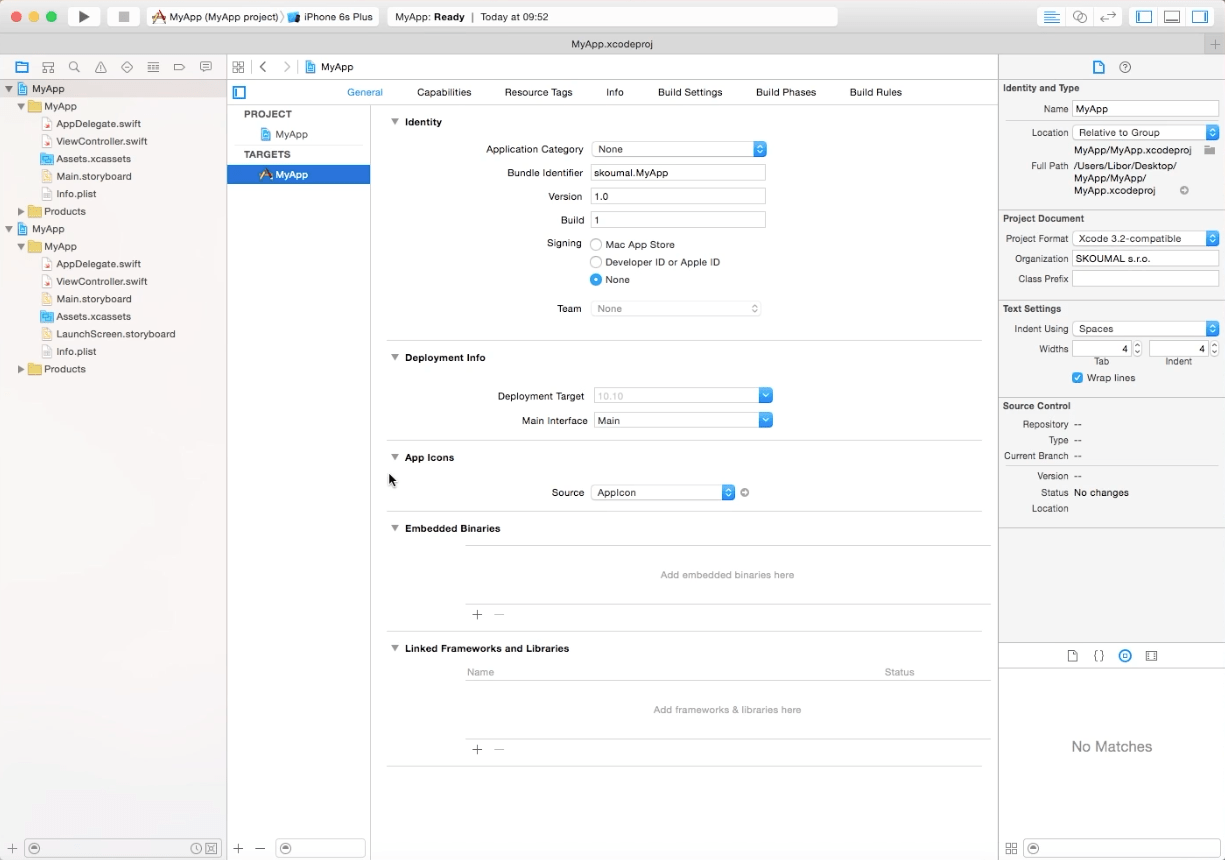Edit the Class Prefix field

click(x=1146, y=279)
